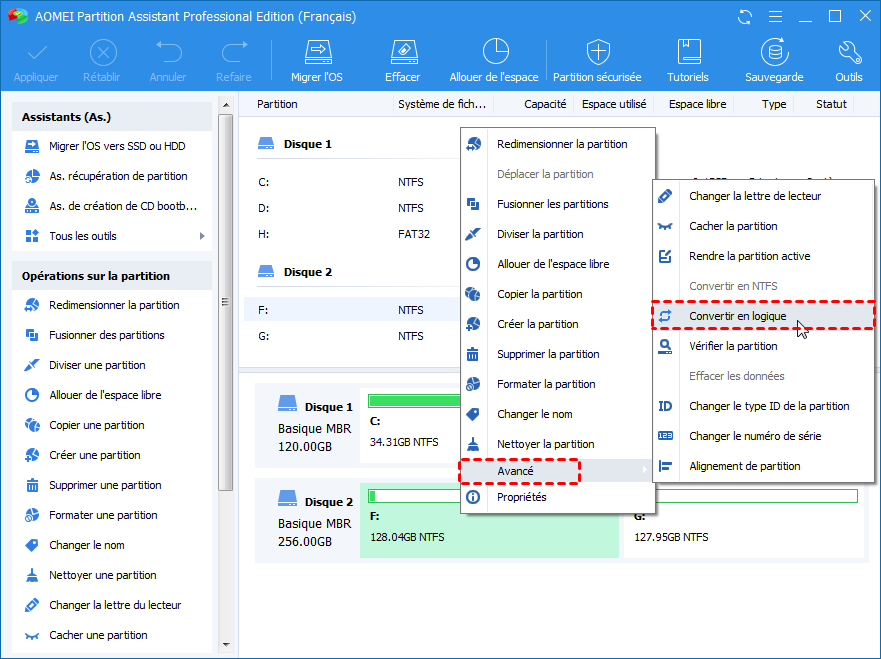
Task: Choose Supprimer la partition in context menu
Action: pos(557,355)
